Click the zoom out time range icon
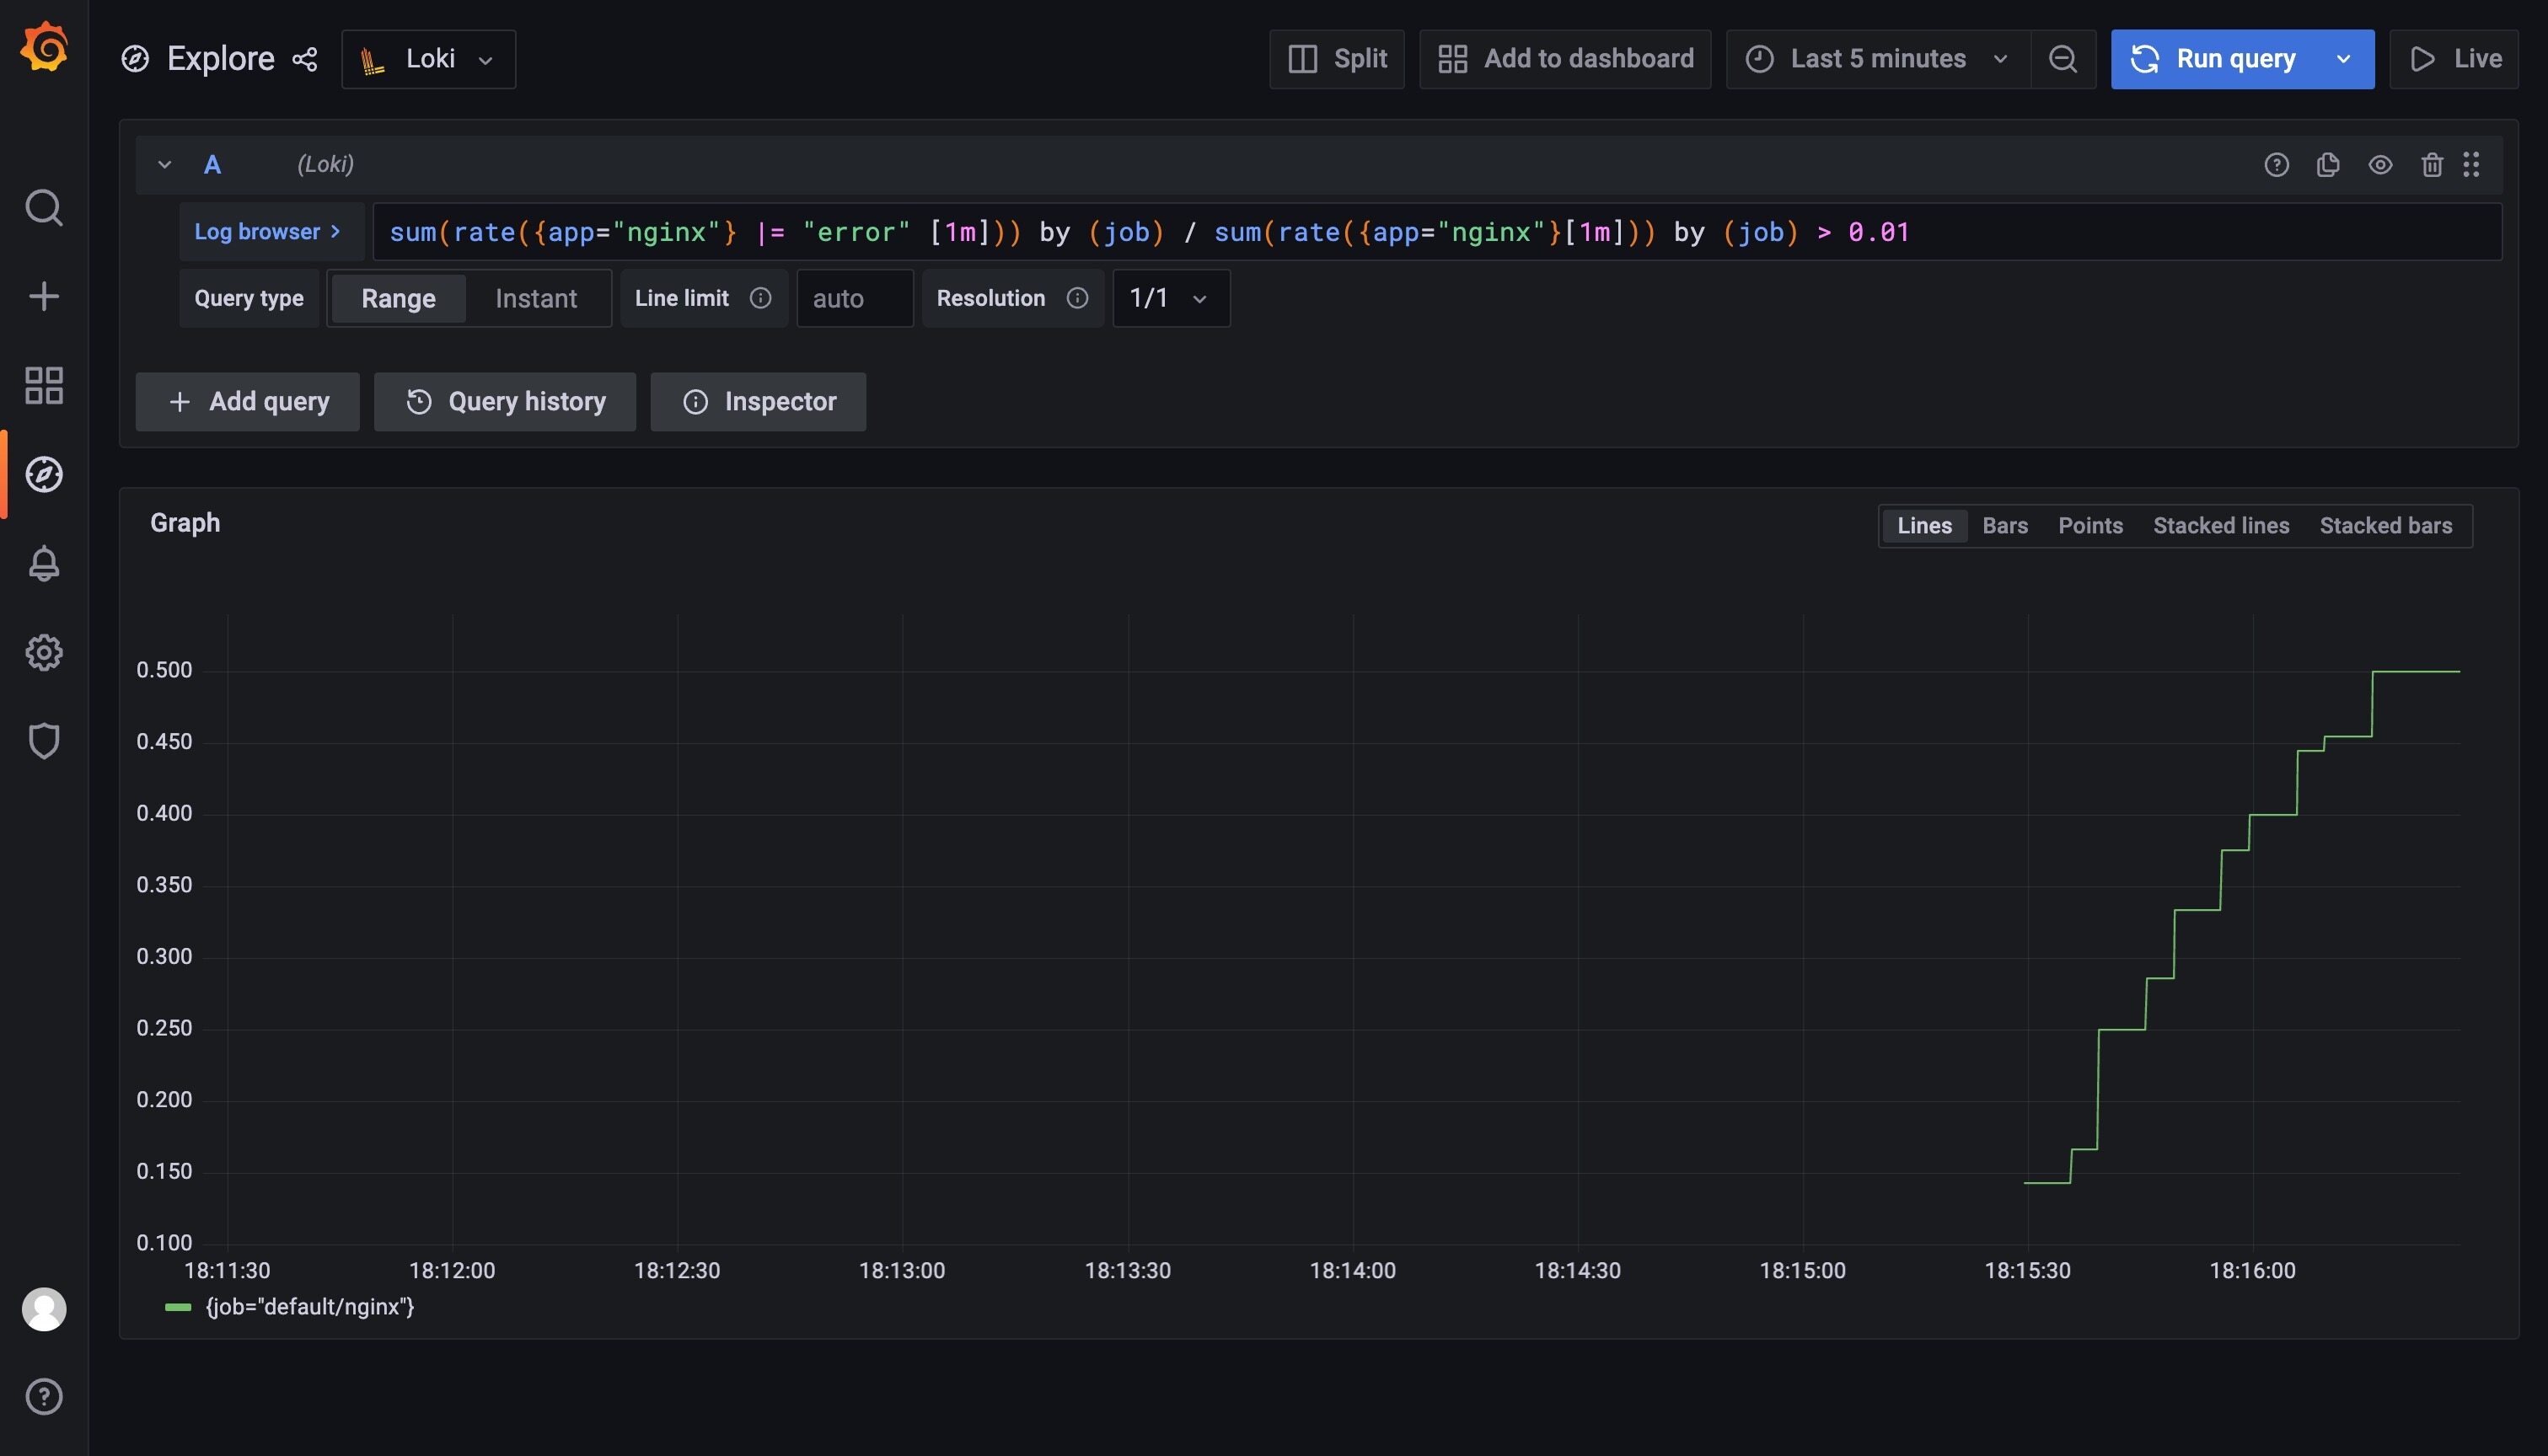Screen dimensions: 2548x1456 pyautogui.click(x=2063, y=59)
